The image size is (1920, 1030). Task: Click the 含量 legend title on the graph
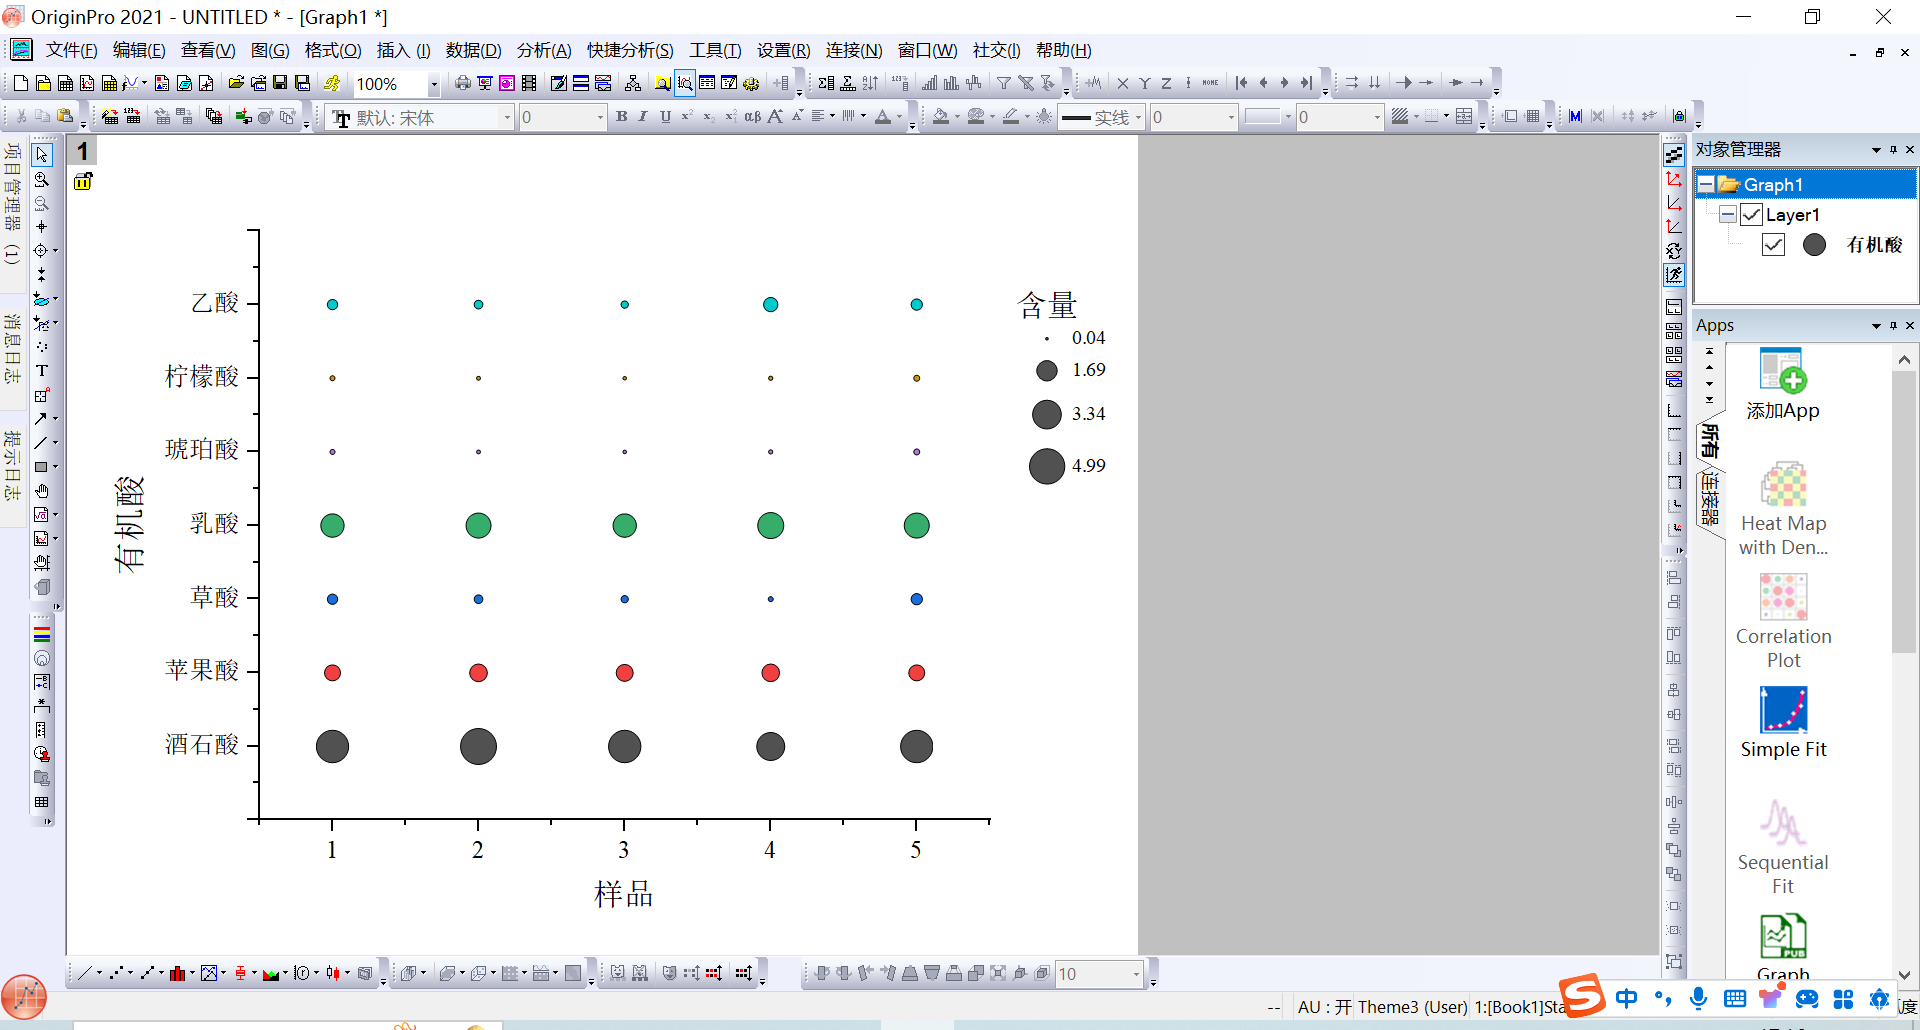[x=1047, y=305]
